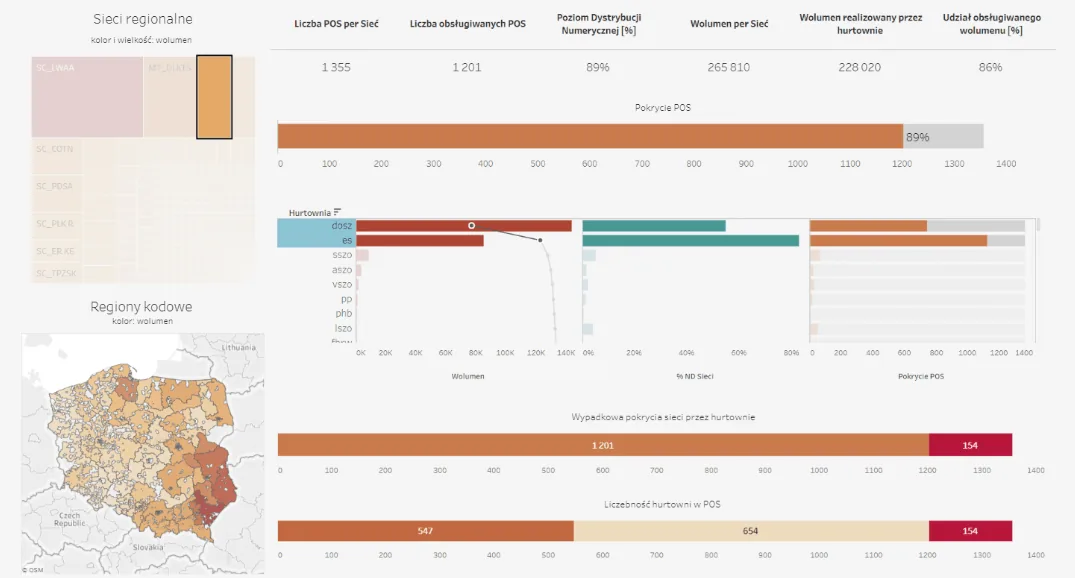
Task: Click the dosz orange Pokrycie POS bar
Action: pyautogui.click(x=869, y=226)
